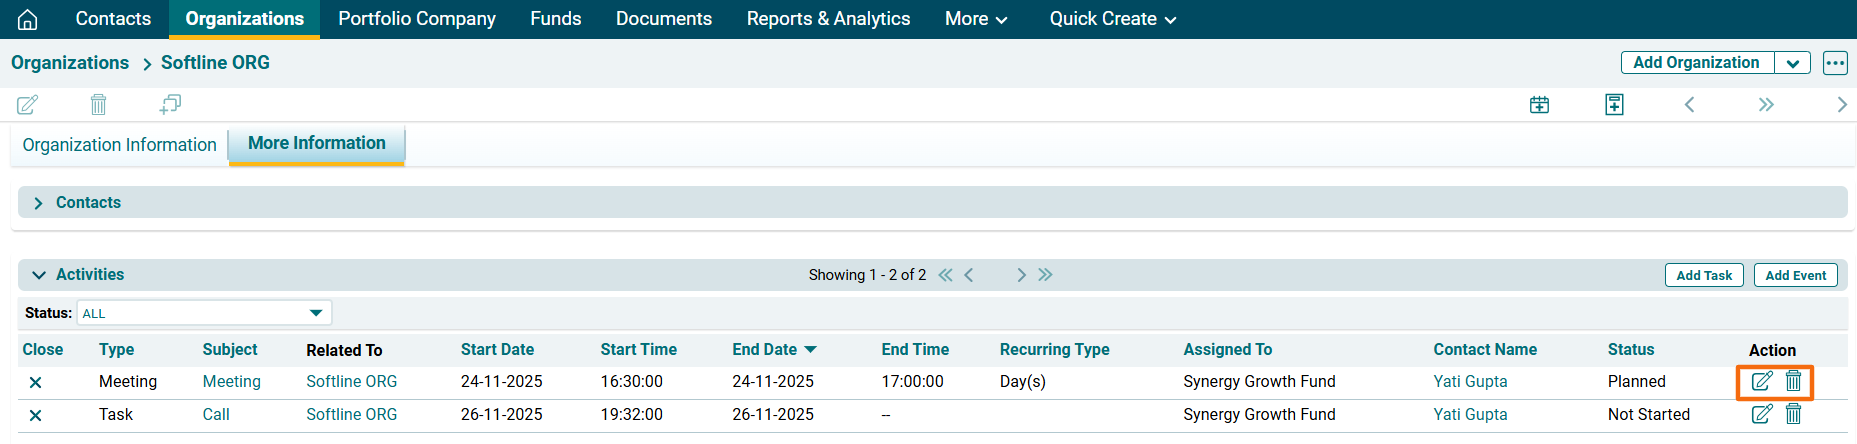This screenshot has height=444, width=1857.
Task: Go to last activities page arrow
Action: coord(1045,275)
